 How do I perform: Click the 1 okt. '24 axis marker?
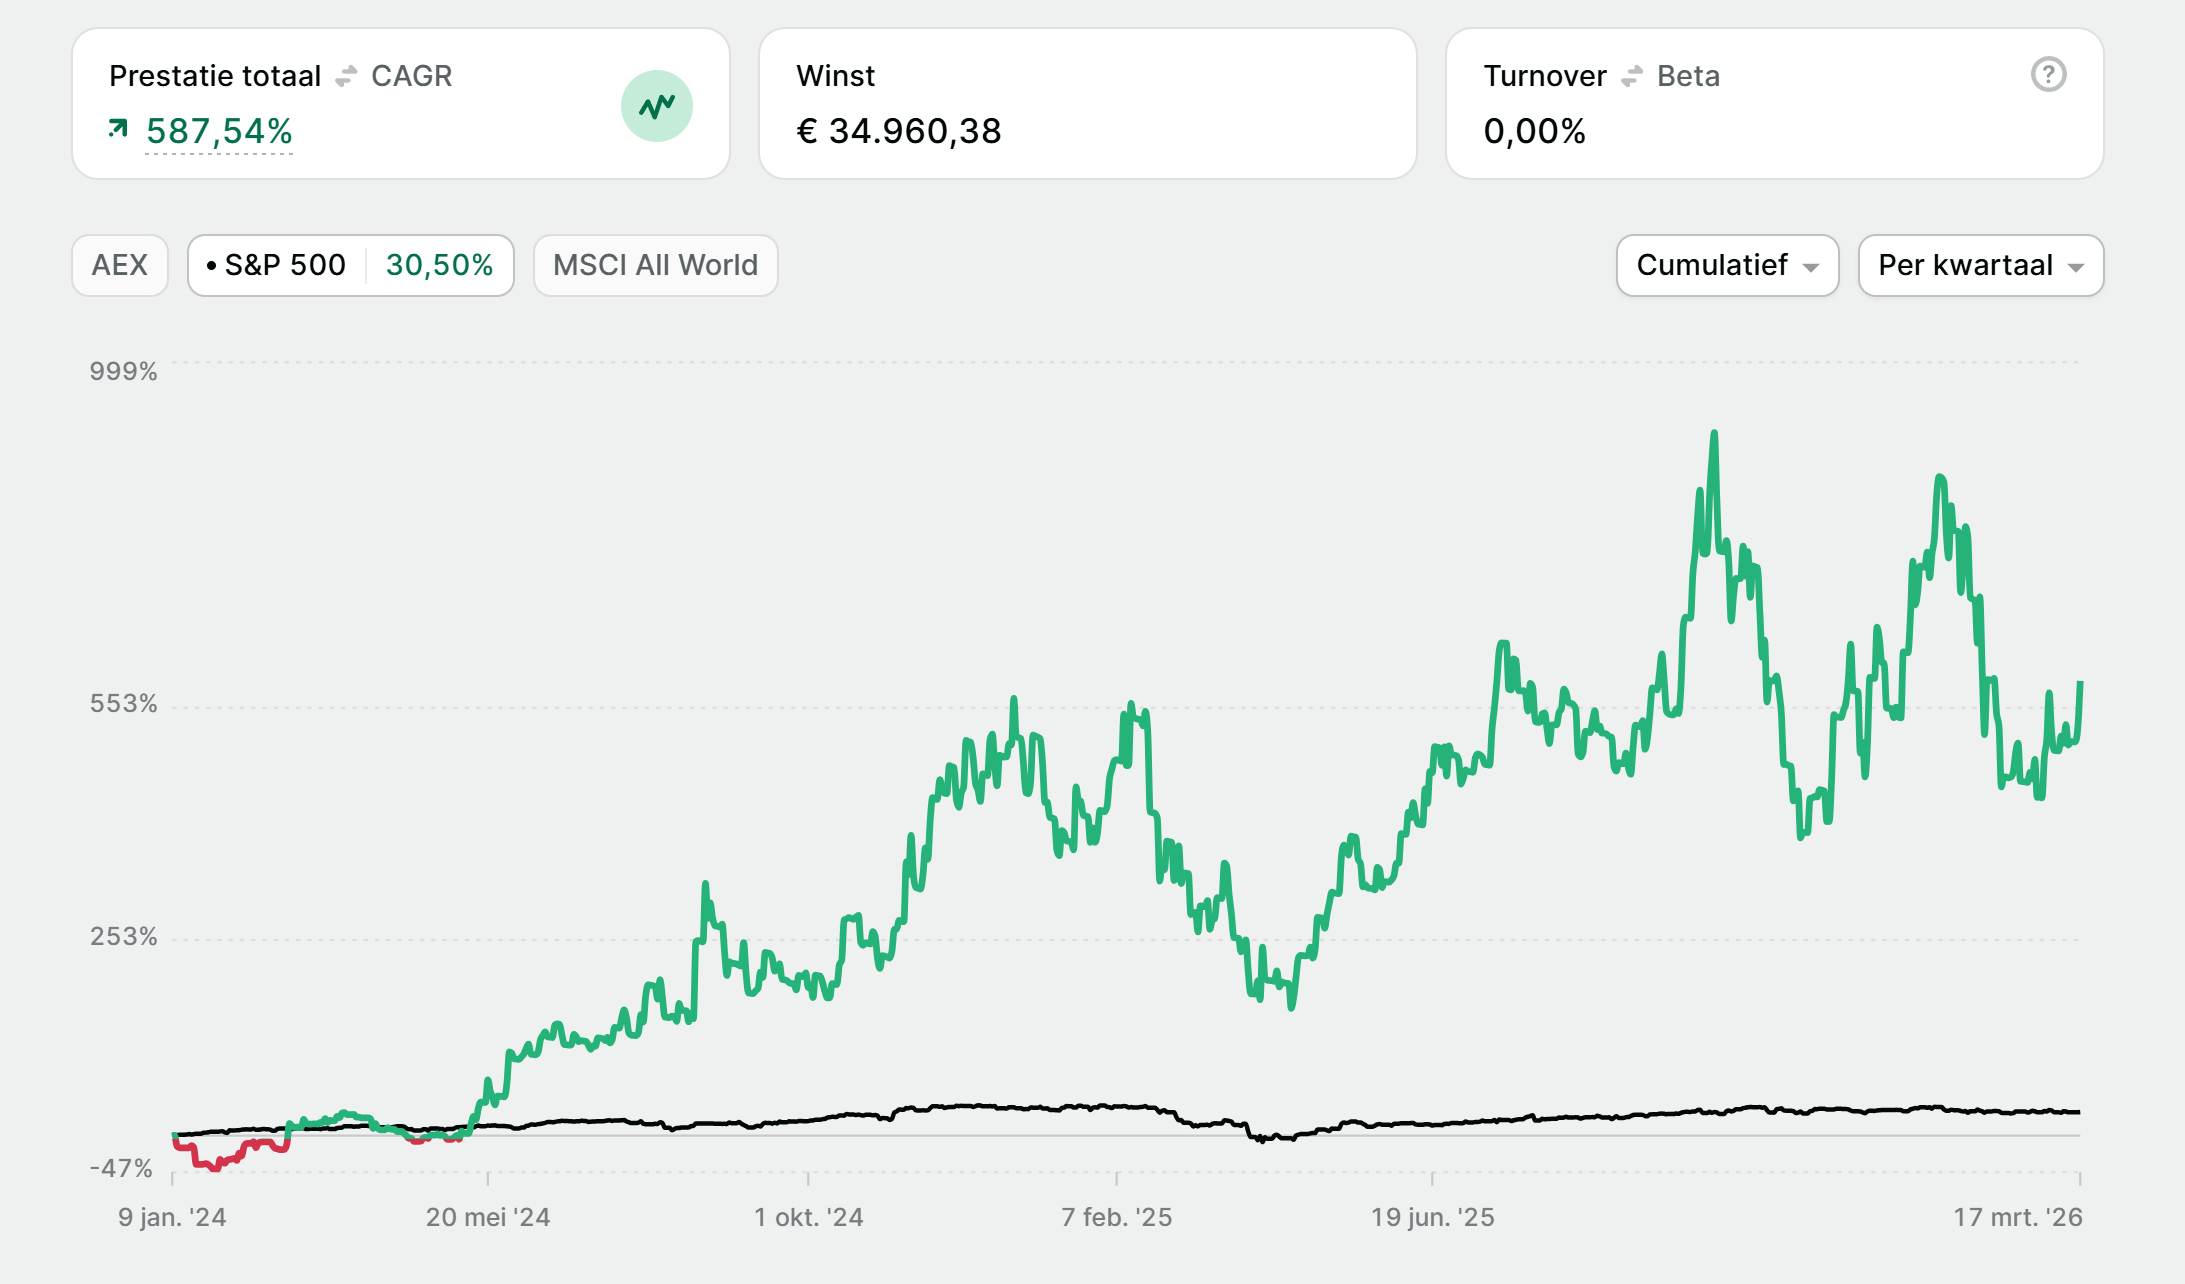[808, 1217]
